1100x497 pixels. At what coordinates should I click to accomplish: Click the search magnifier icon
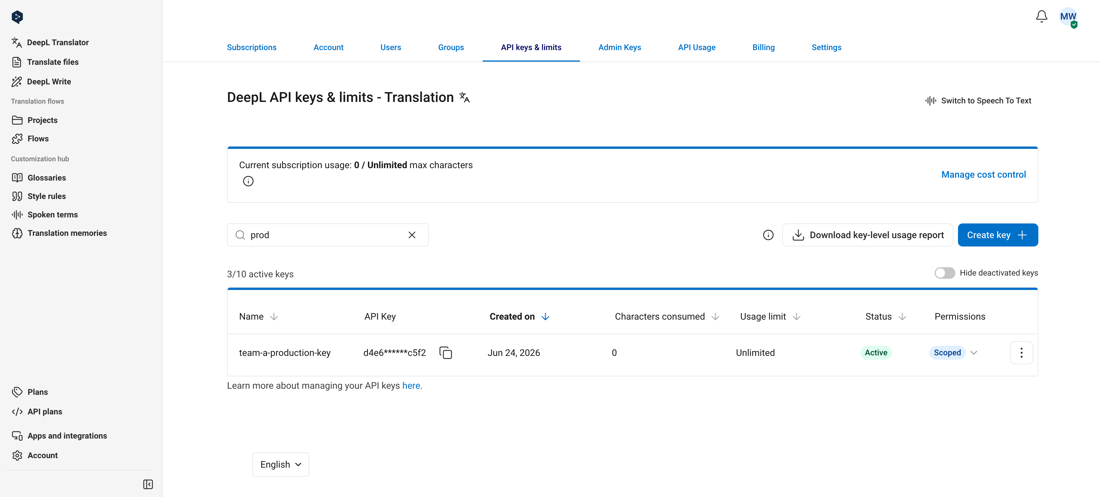pos(240,235)
